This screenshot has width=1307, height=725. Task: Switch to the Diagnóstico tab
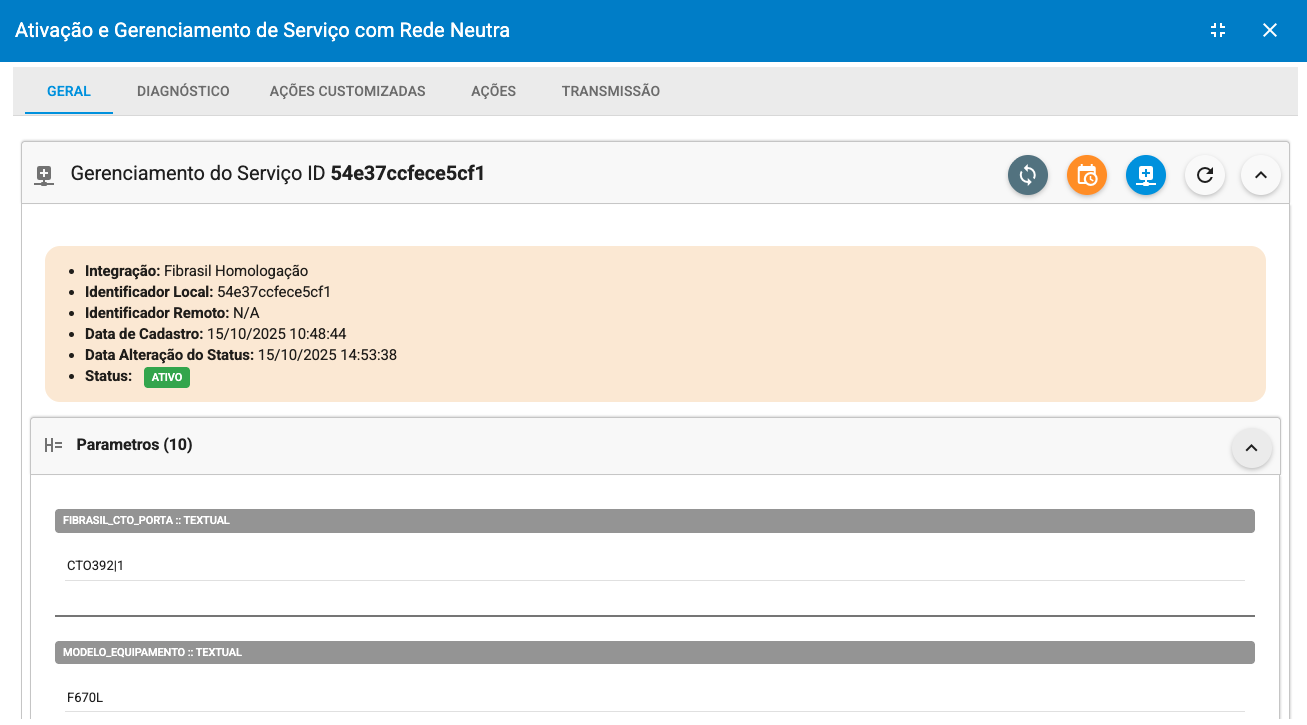coord(183,91)
